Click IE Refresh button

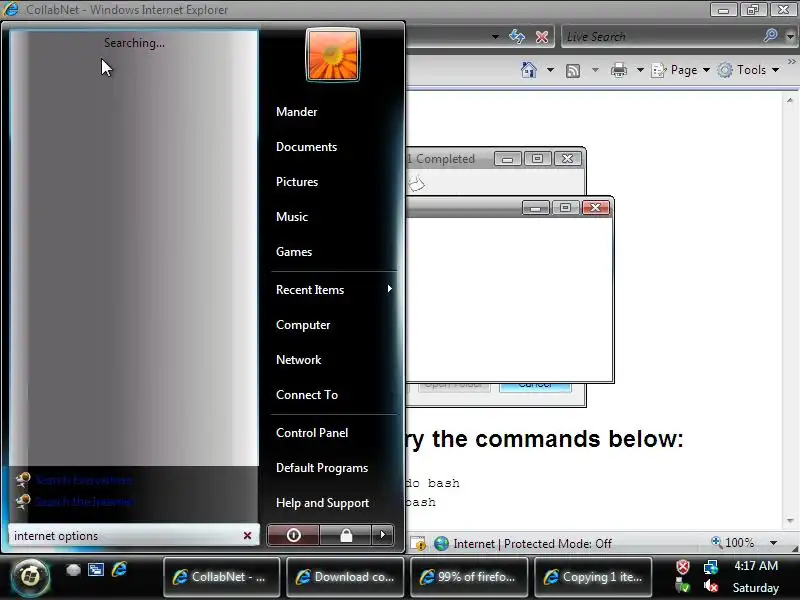point(517,37)
